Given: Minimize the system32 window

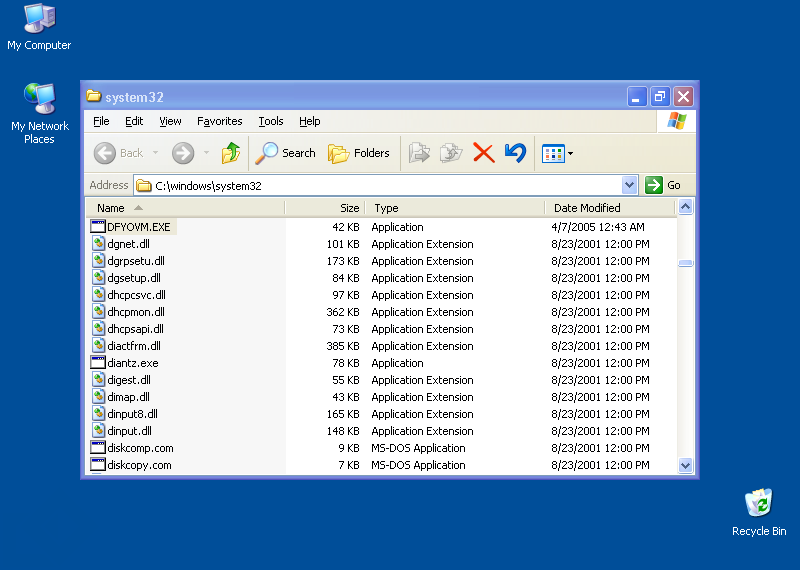Looking at the screenshot, I should tap(636, 96).
